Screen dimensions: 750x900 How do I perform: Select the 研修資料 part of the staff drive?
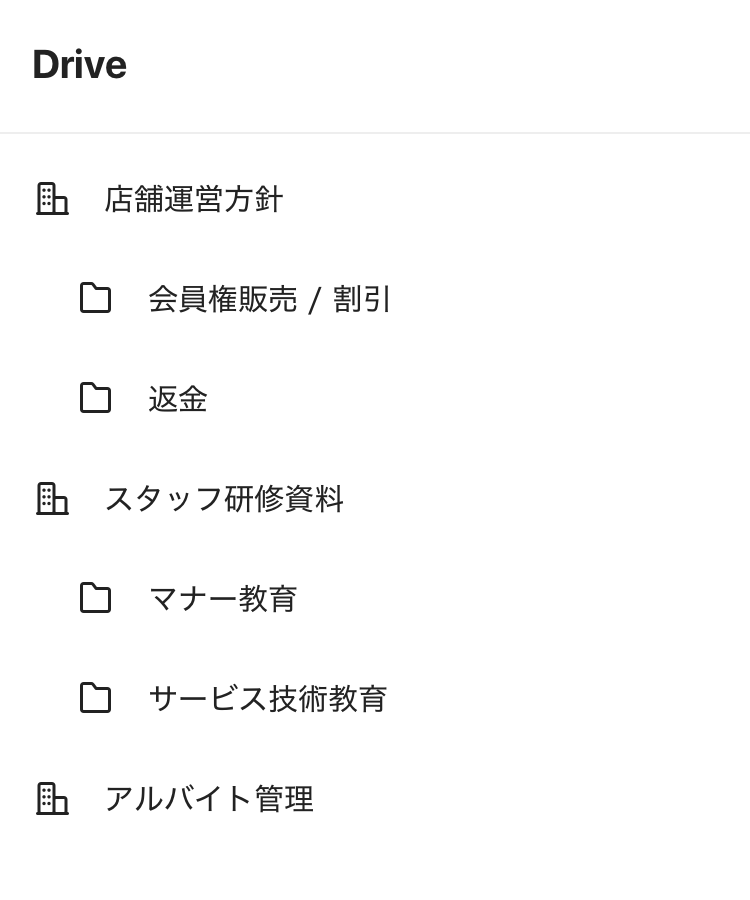pos(284,499)
